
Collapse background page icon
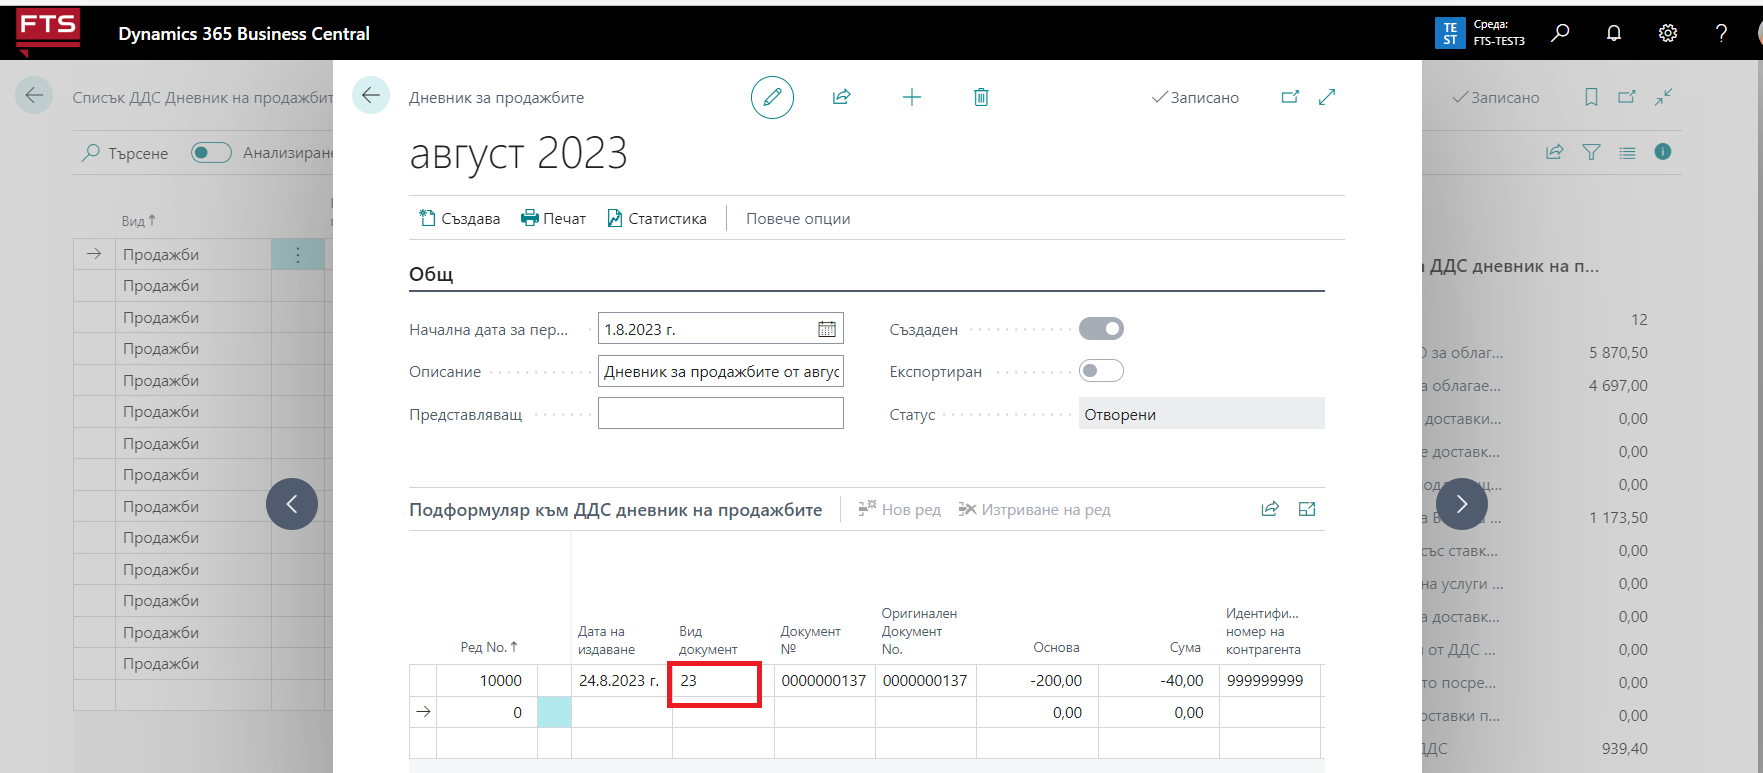coord(1663,97)
